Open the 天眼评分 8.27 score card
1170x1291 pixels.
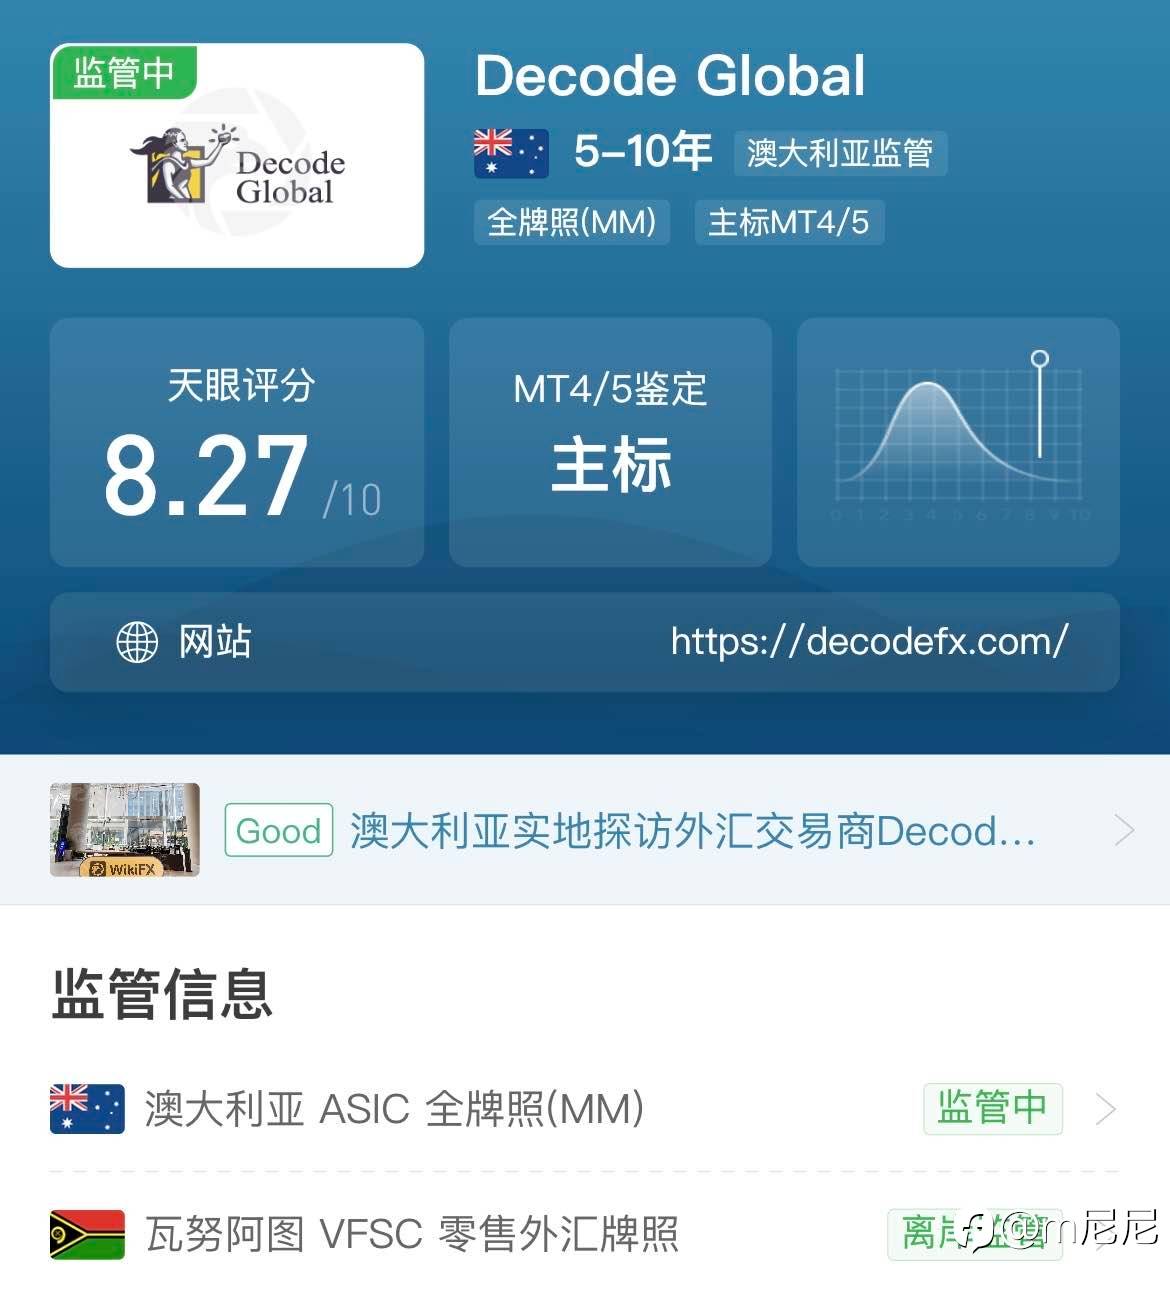[237, 442]
